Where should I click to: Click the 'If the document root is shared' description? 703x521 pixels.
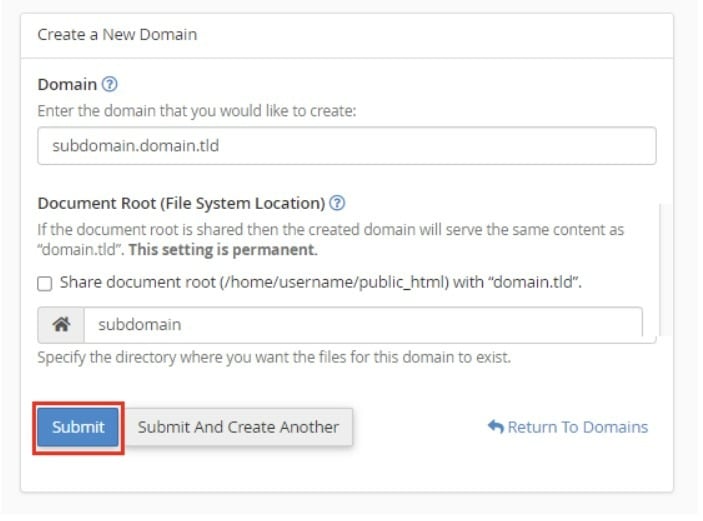(x=330, y=230)
